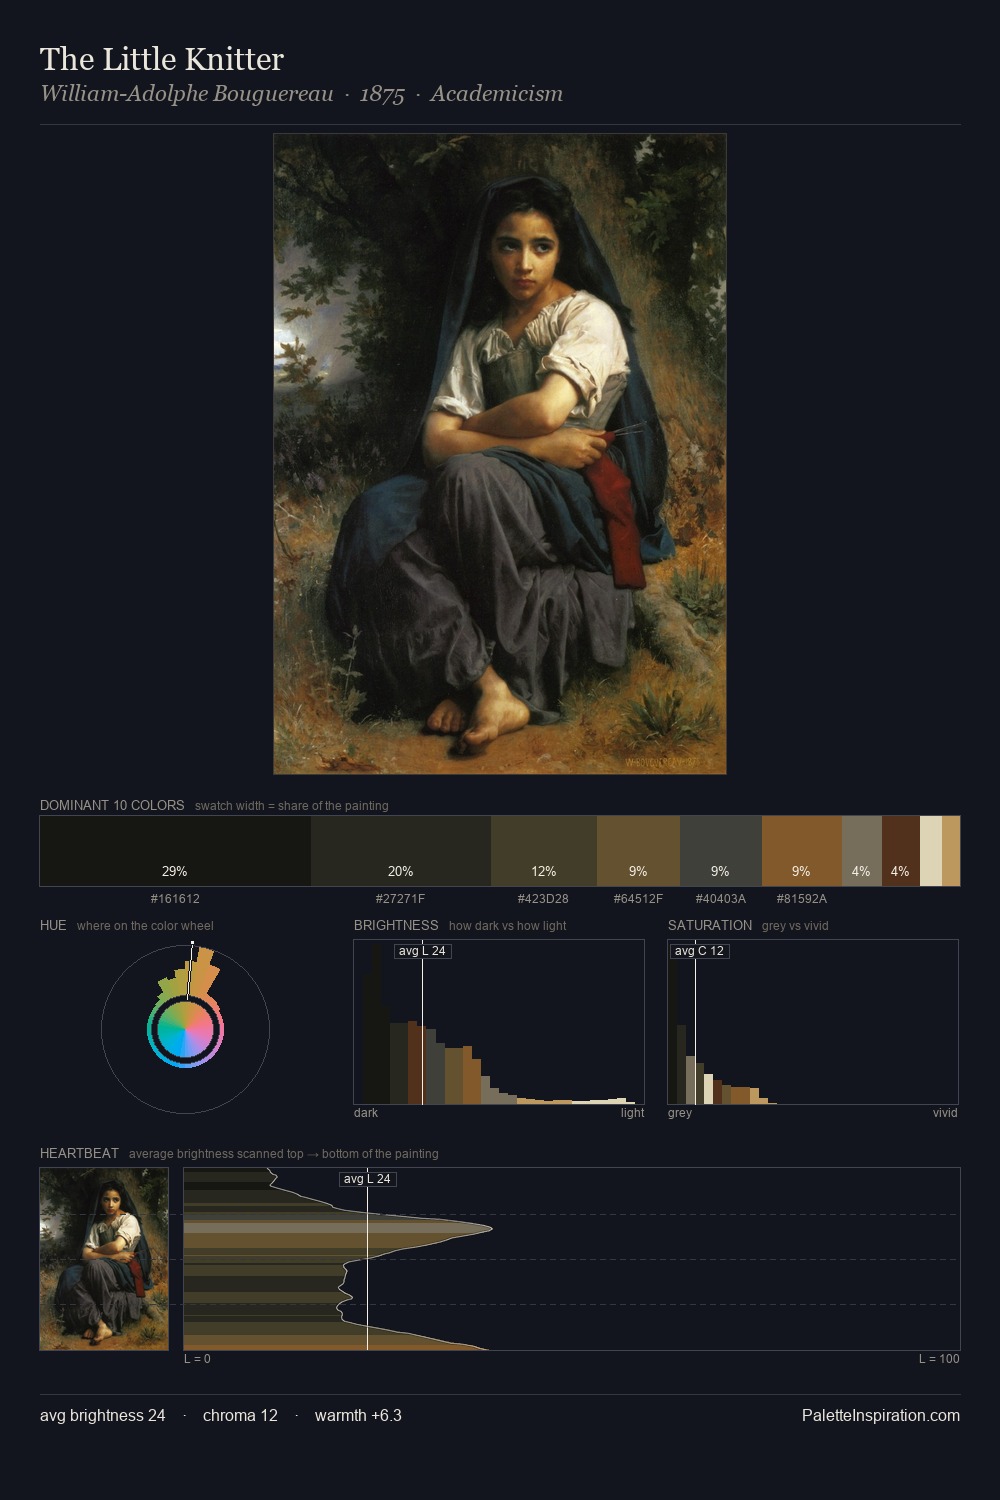Click the 'L = 100' label under Heartbeat

coord(939,1359)
